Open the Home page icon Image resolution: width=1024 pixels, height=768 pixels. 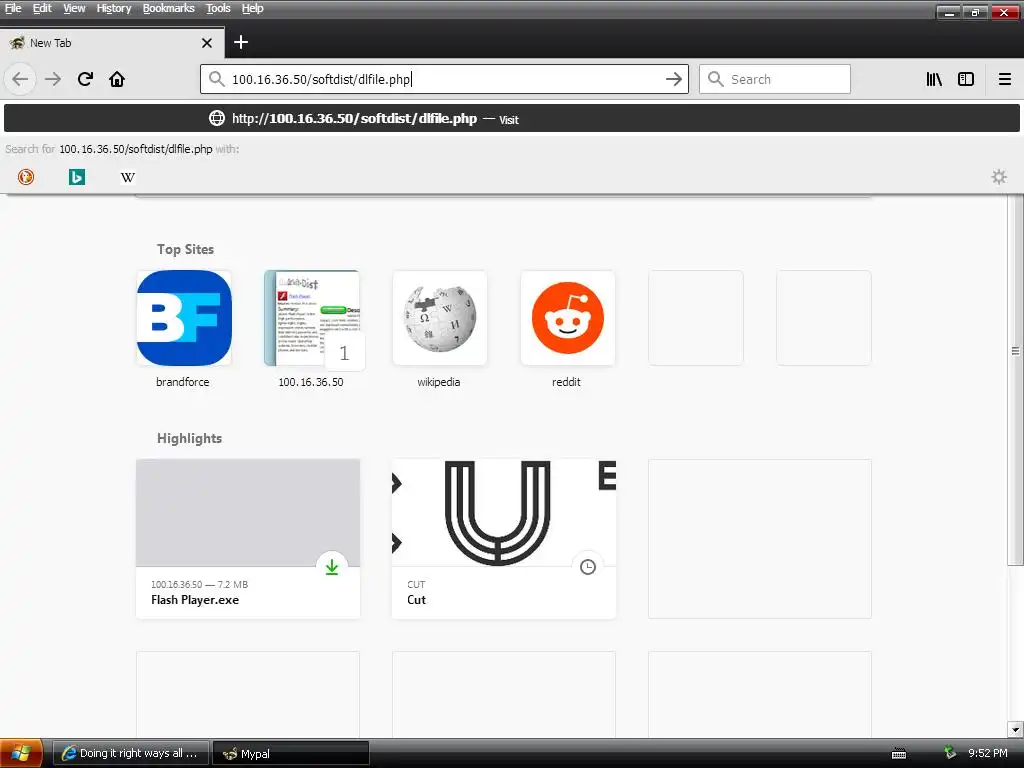(117, 79)
